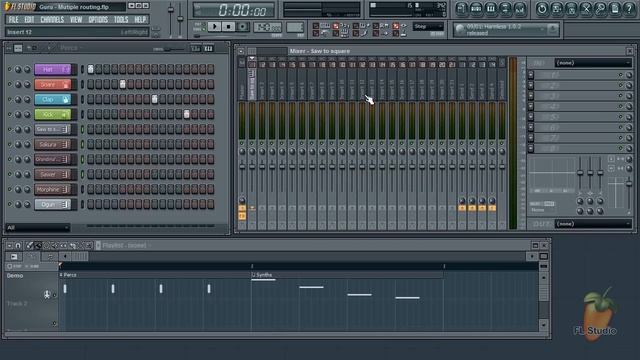The width and height of the screenshot is (640, 360).
Task: Toggle the magnet snap icon in Playlist
Action: 18,245
